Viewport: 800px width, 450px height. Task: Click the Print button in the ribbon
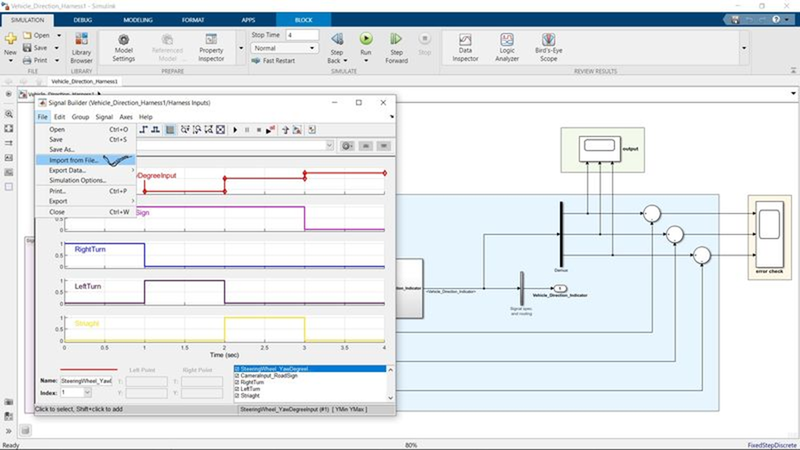pos(36,60)
